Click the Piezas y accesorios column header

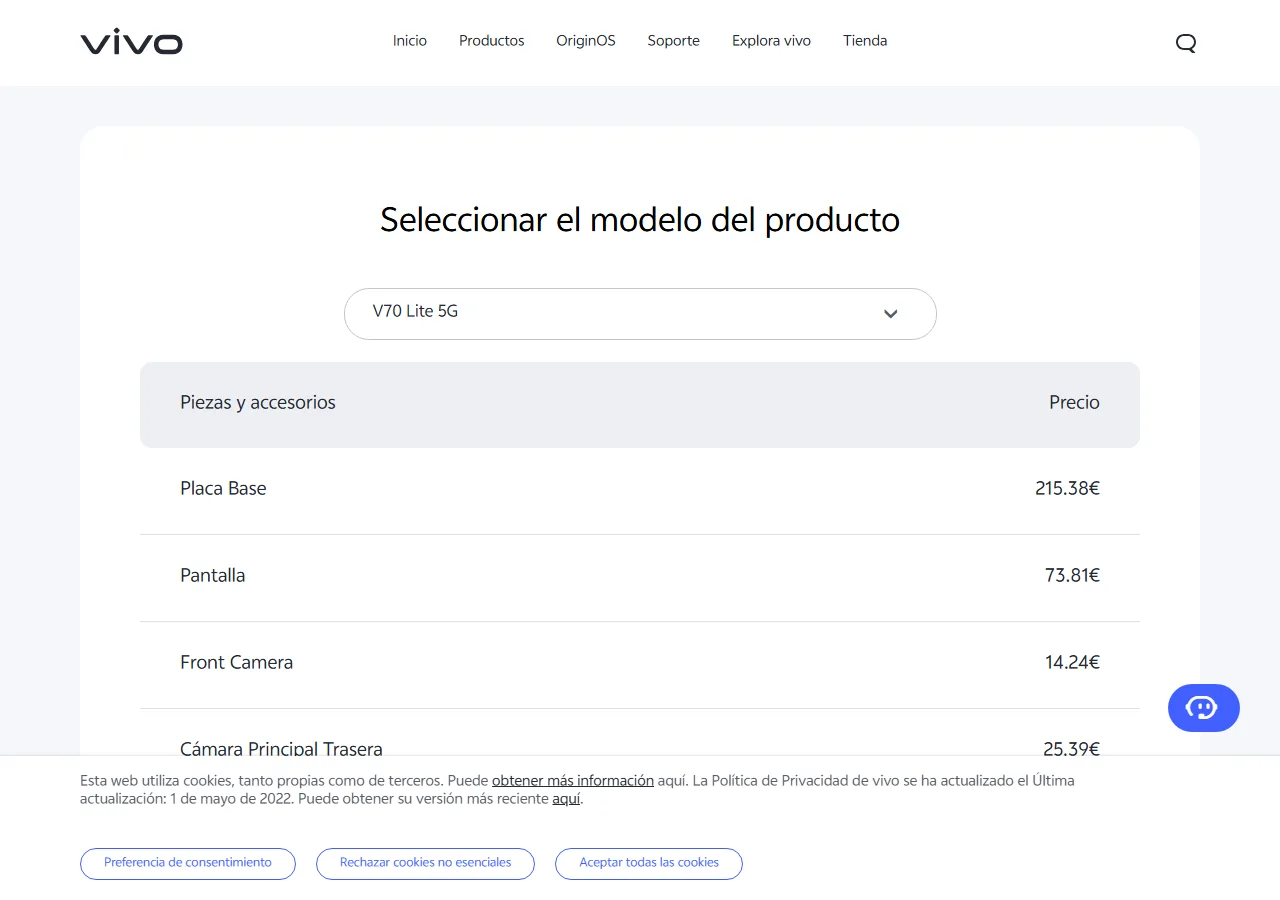pos(258,403)
